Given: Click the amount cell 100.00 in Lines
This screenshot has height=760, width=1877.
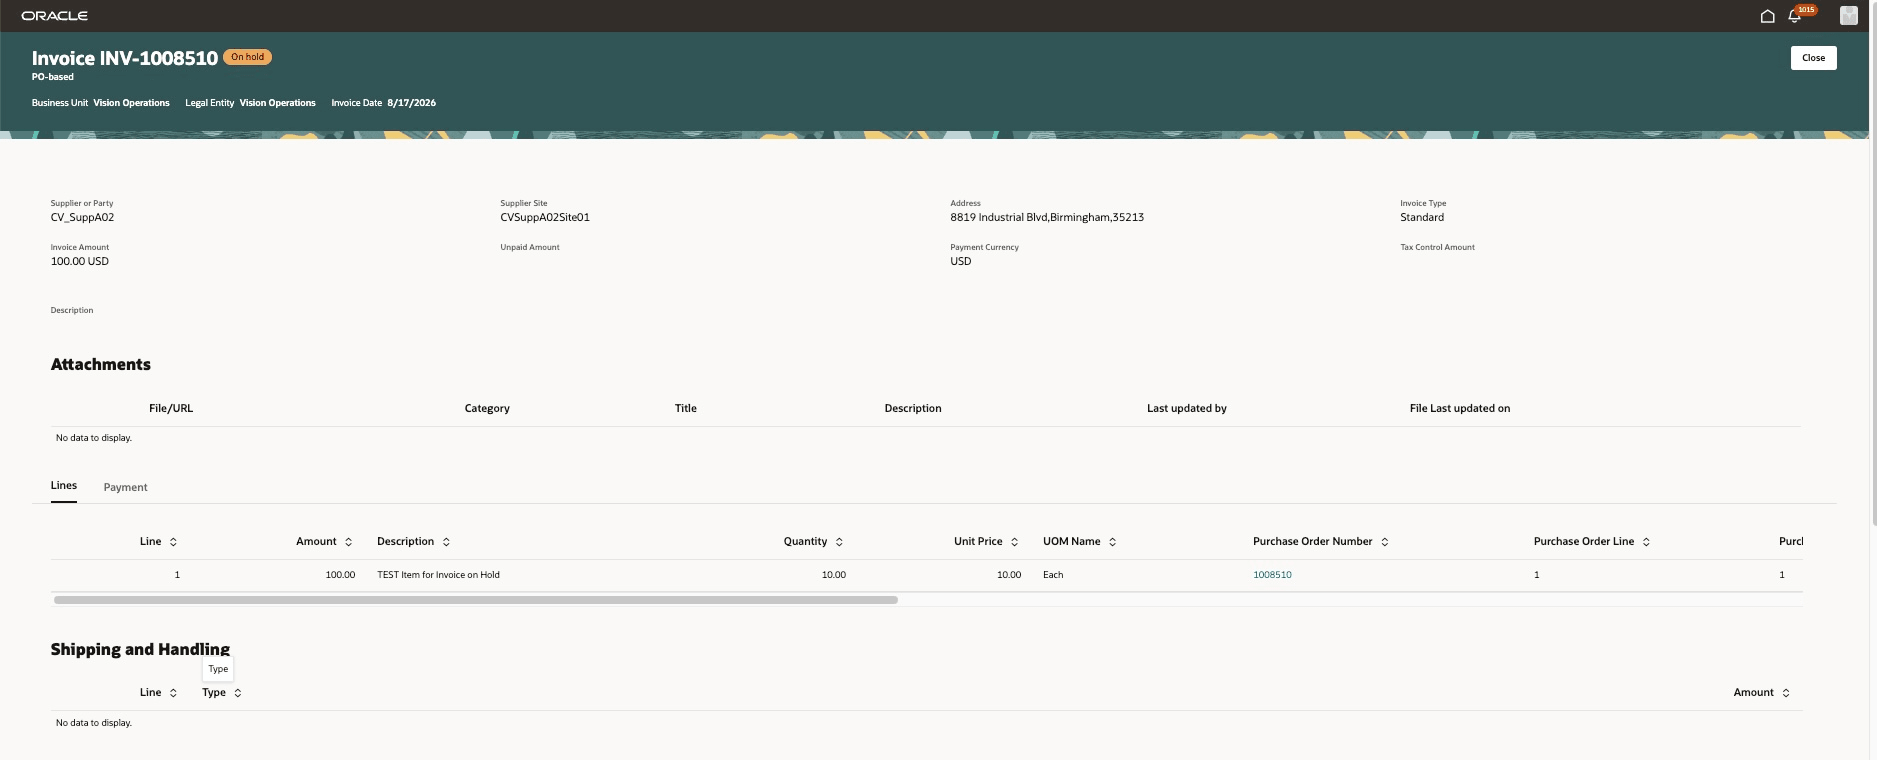Looking at the screenshot, I should coord(340,575).
